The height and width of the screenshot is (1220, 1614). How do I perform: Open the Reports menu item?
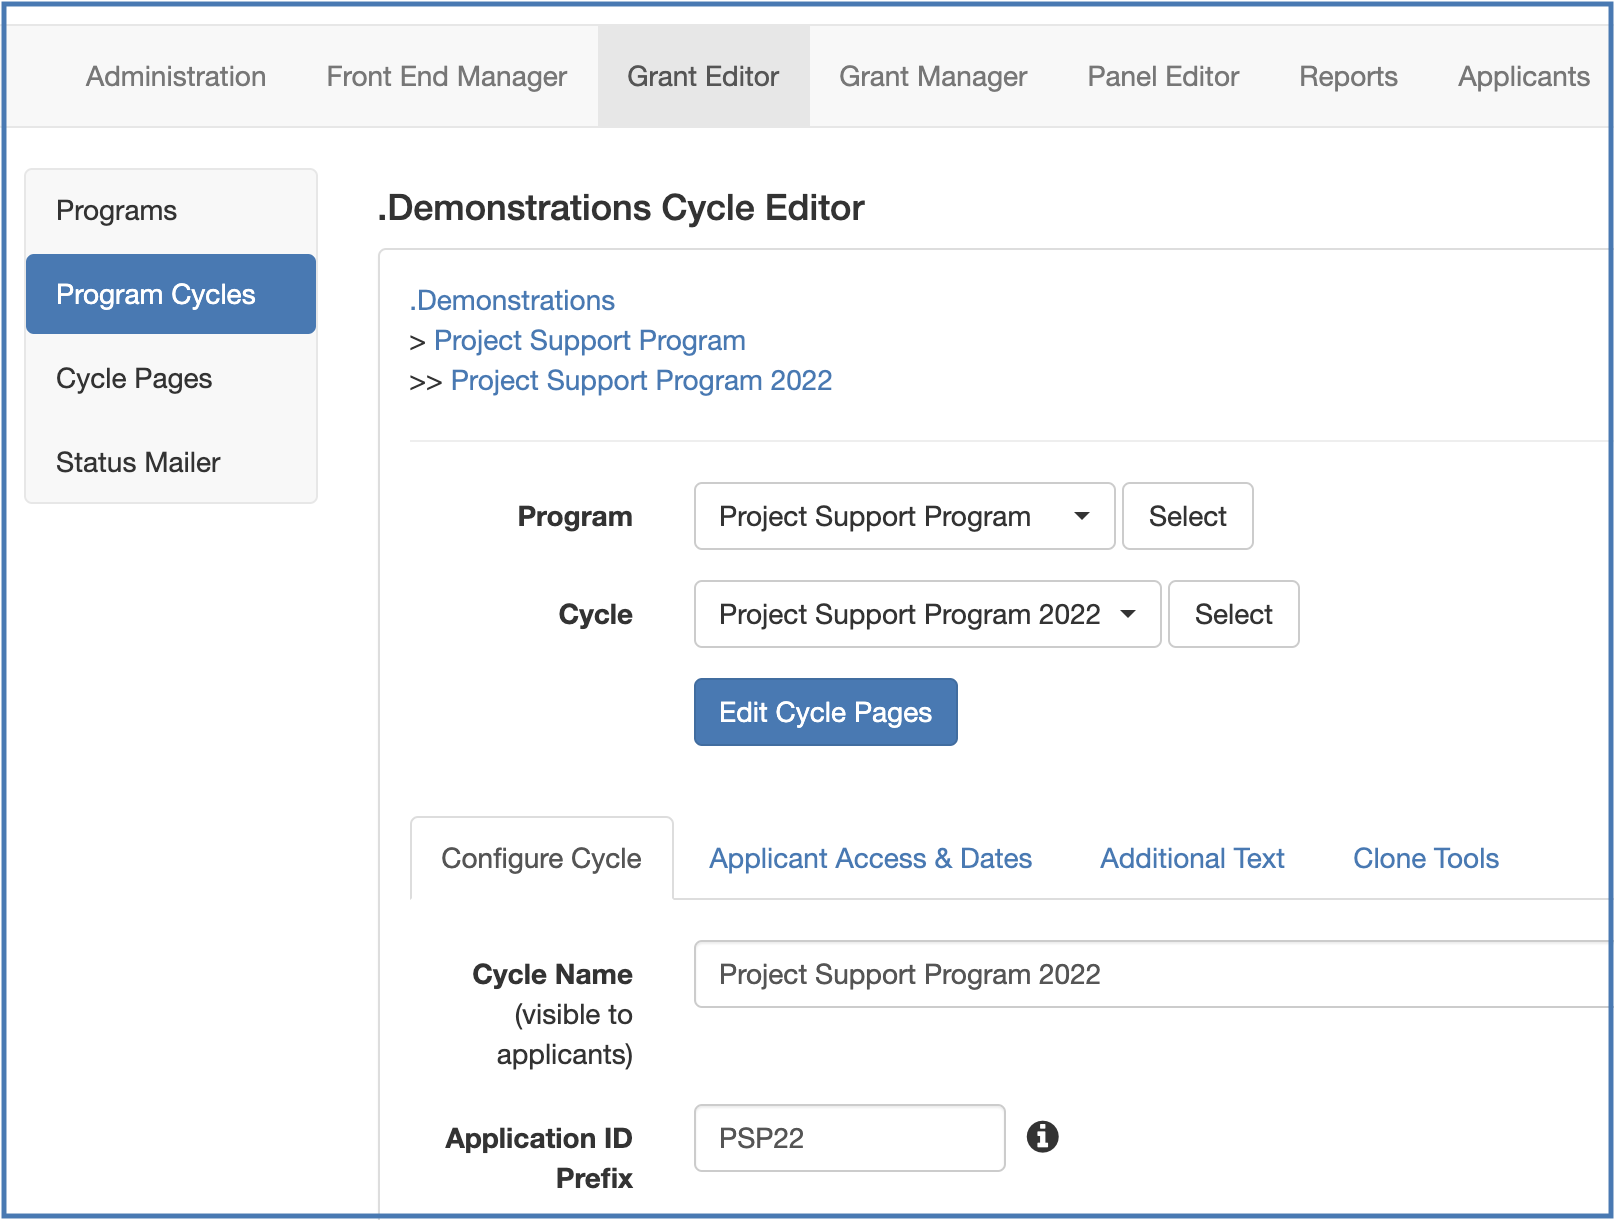[1348, 77]
